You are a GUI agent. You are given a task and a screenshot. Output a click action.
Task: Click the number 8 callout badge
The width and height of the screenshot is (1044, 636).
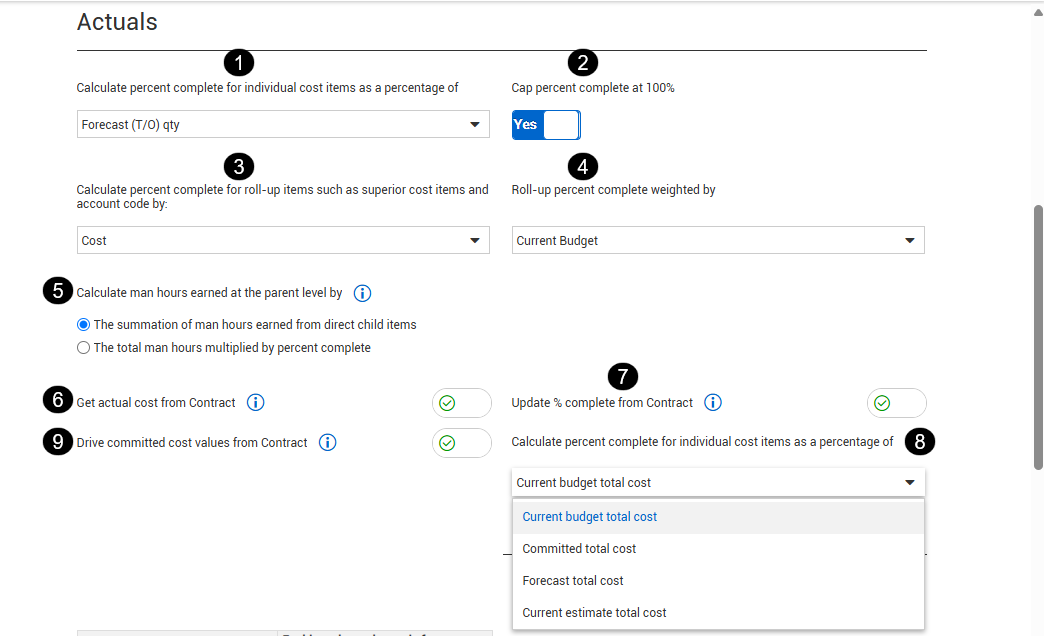tap(921, 441)
